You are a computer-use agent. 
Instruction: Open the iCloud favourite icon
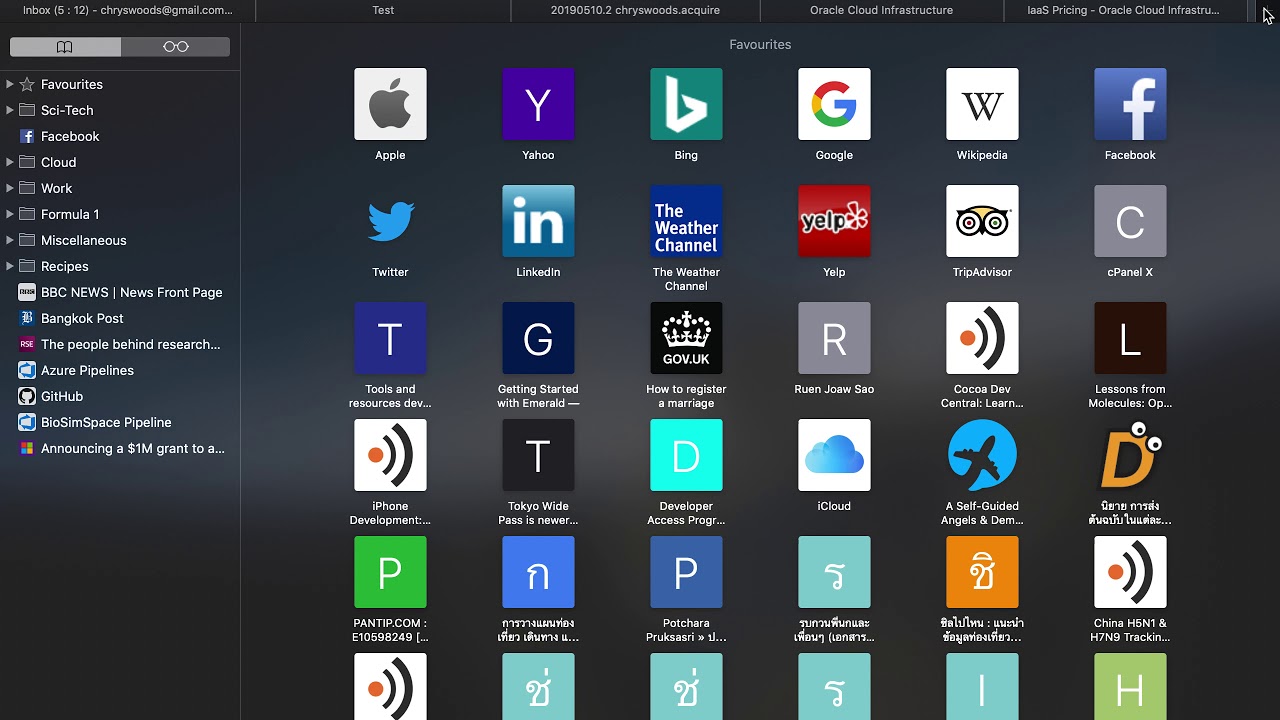point(834,455)
